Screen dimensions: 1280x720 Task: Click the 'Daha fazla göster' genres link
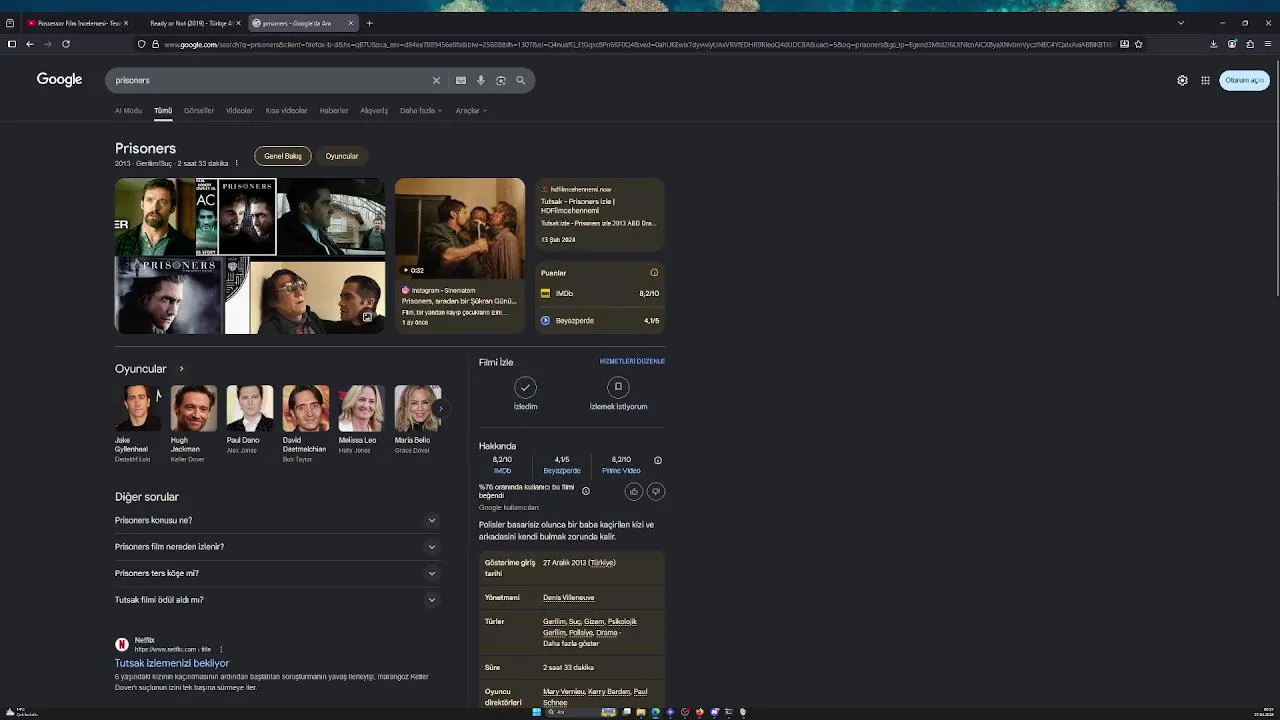click(571, 644)
